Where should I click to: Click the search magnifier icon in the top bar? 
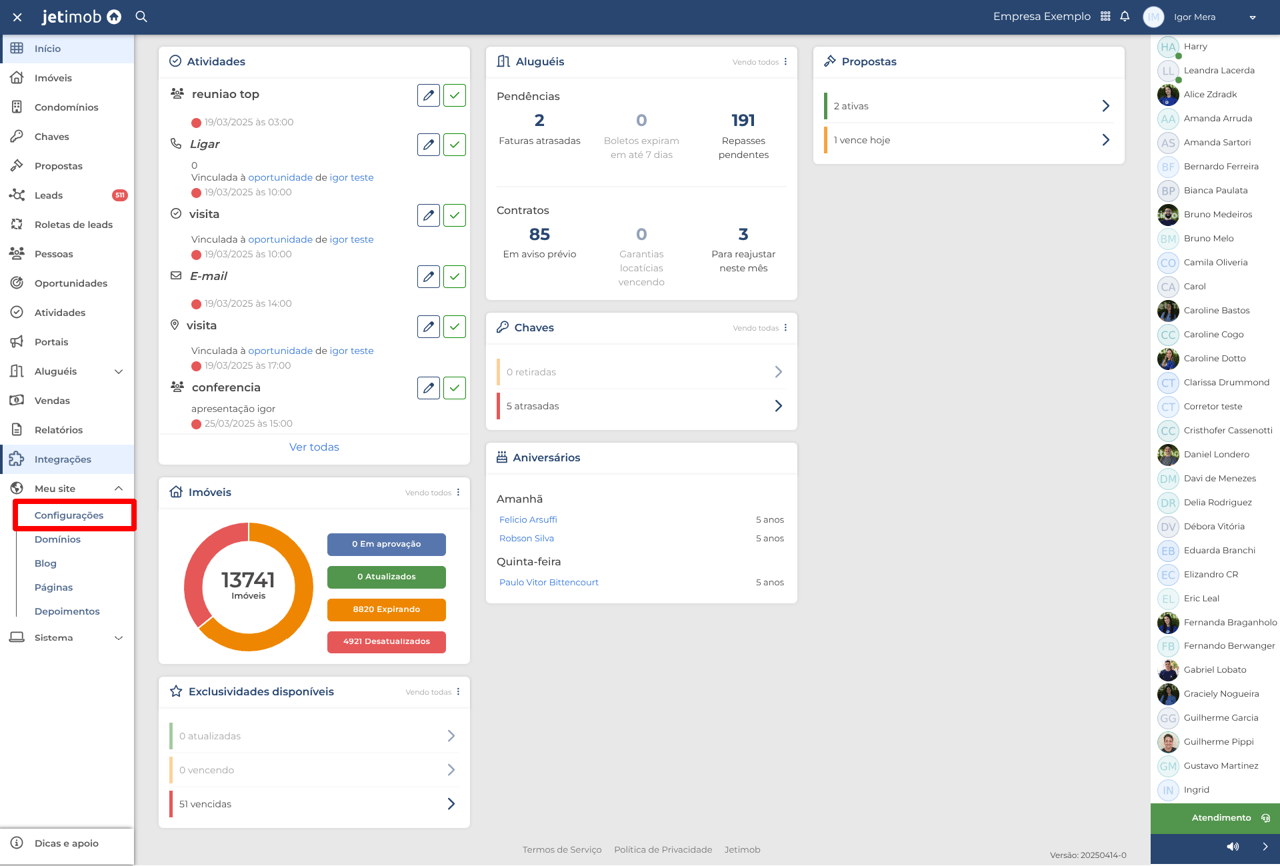tap(141, 16)
